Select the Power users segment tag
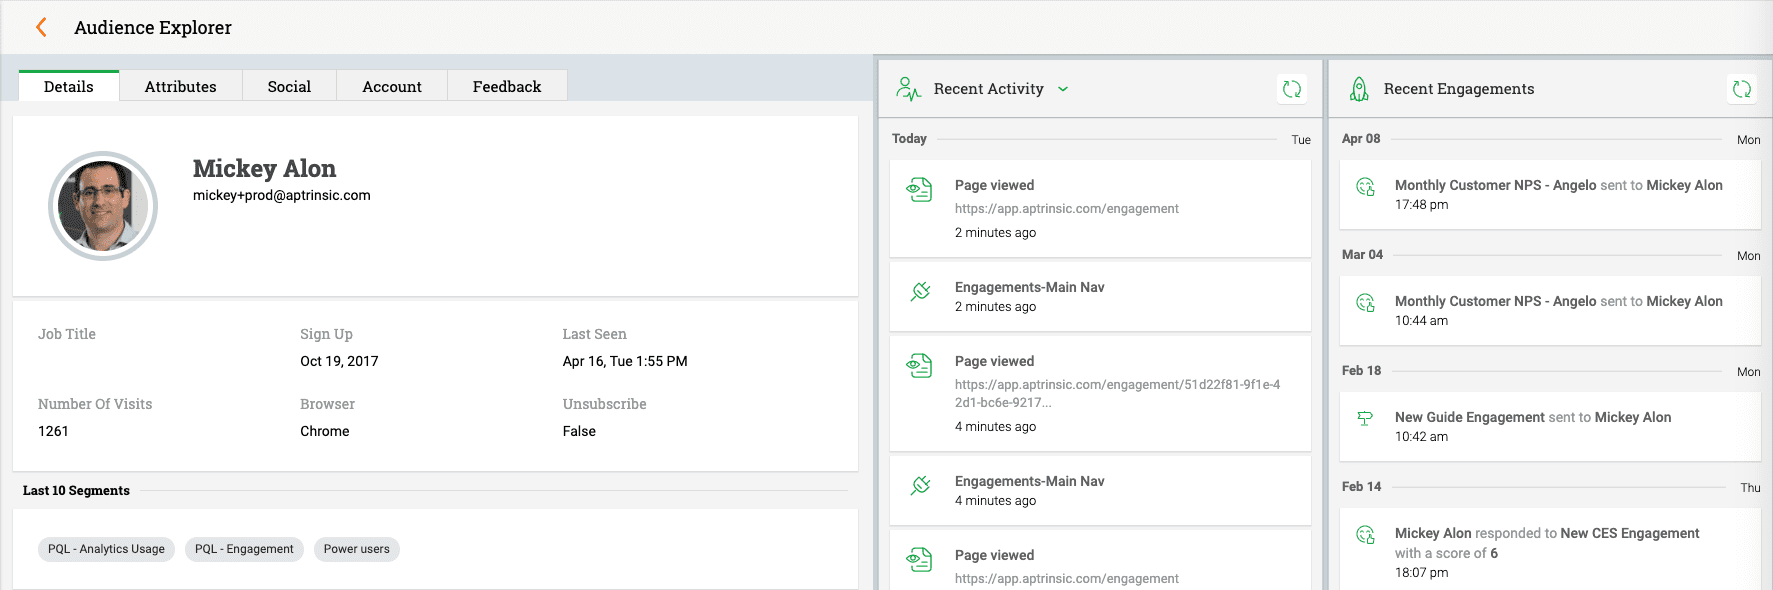This screenshot has height=590, width=1773. 357,549
